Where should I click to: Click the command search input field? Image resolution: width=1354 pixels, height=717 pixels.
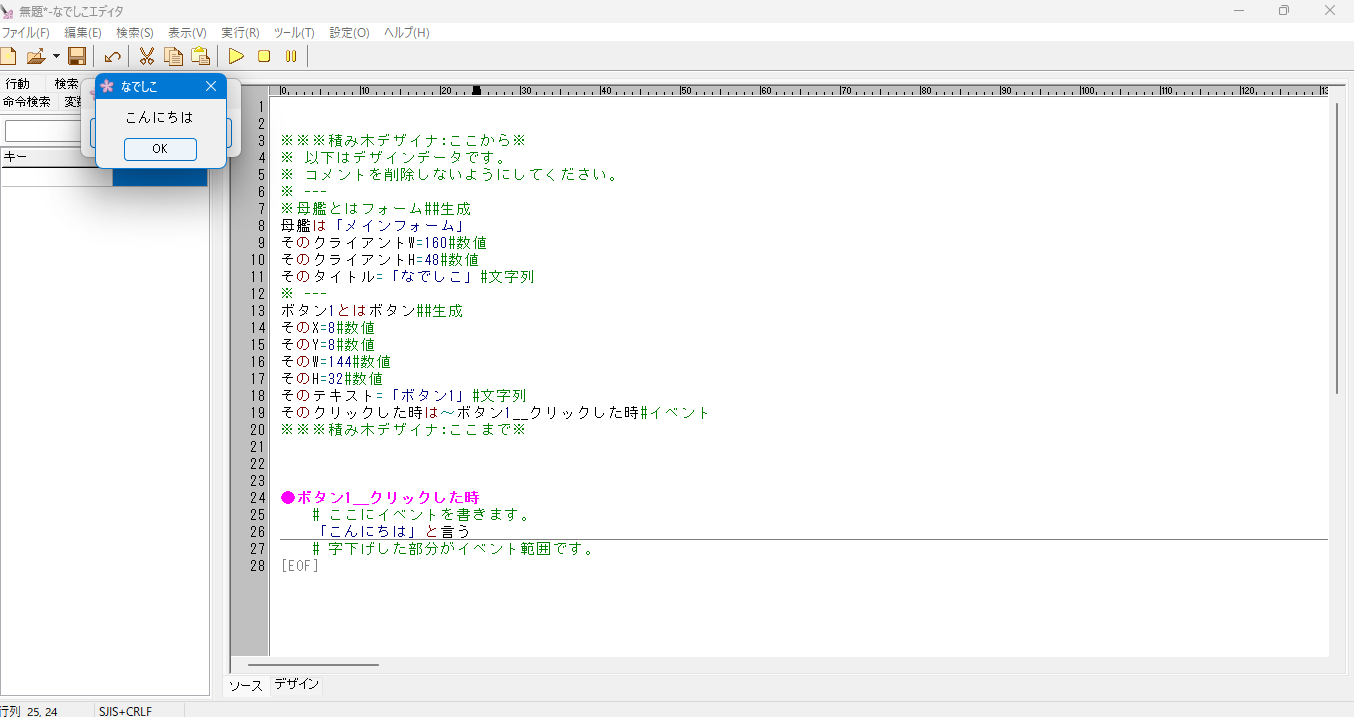(45, 131)
